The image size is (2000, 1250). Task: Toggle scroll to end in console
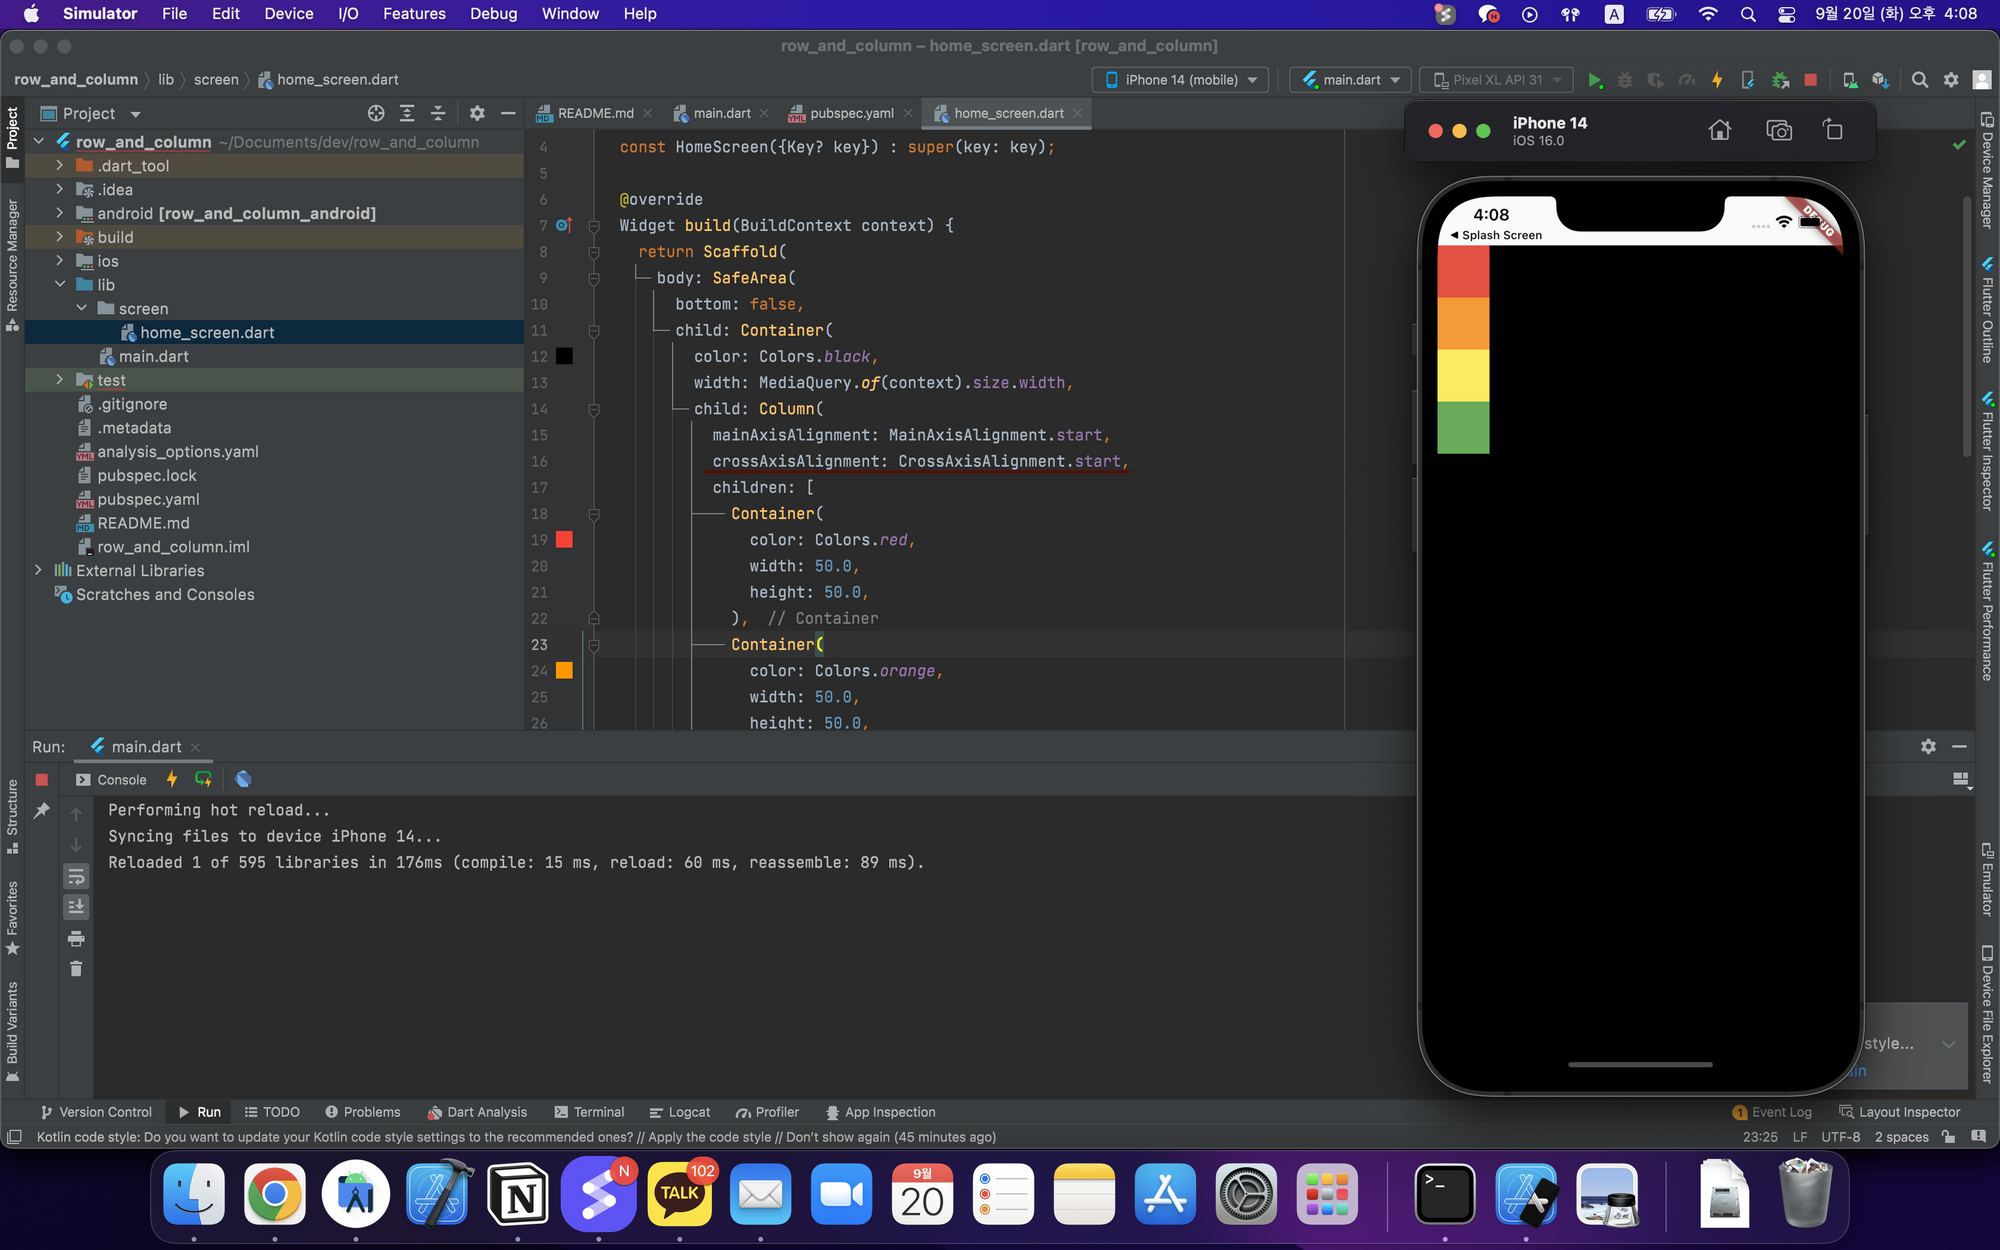click(76, 907)
